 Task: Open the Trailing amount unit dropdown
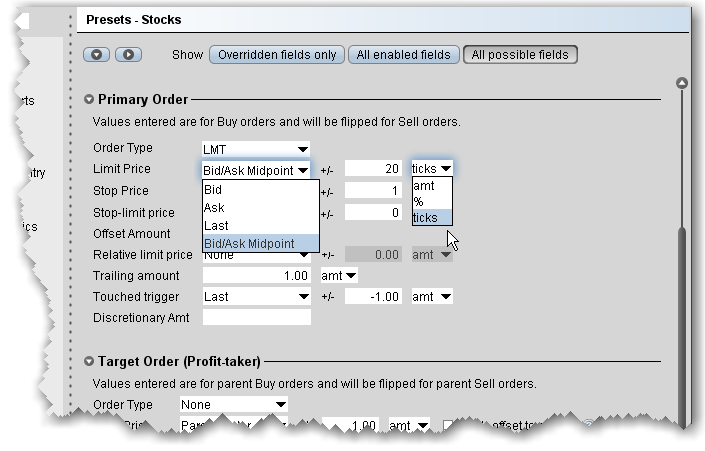(x=337, y=275)
